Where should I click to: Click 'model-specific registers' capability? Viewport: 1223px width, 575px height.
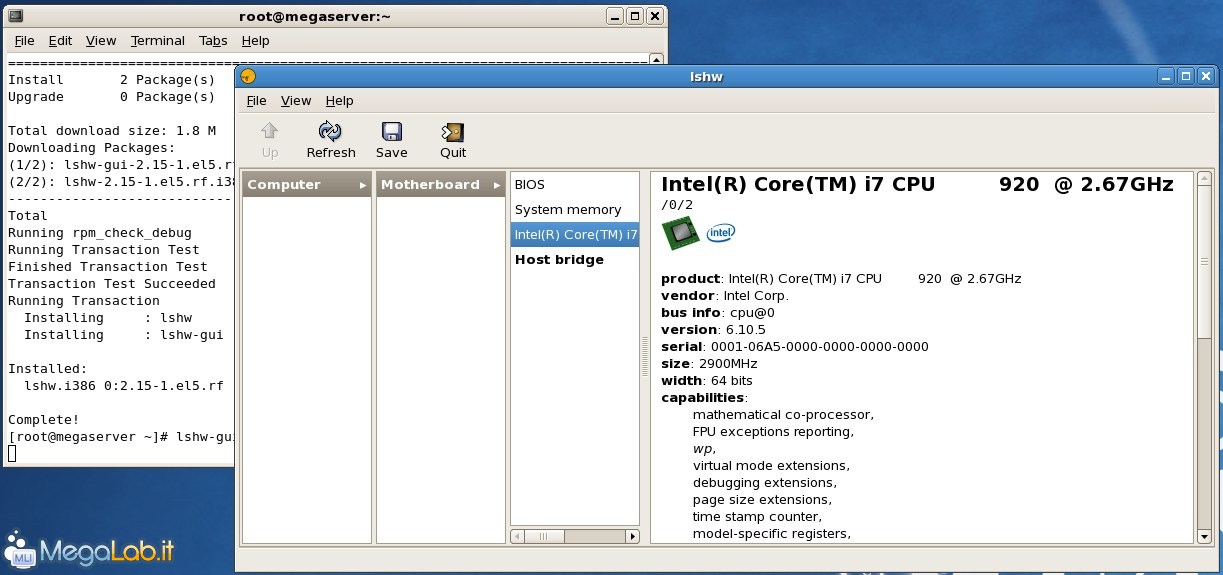tap(772, 534)
